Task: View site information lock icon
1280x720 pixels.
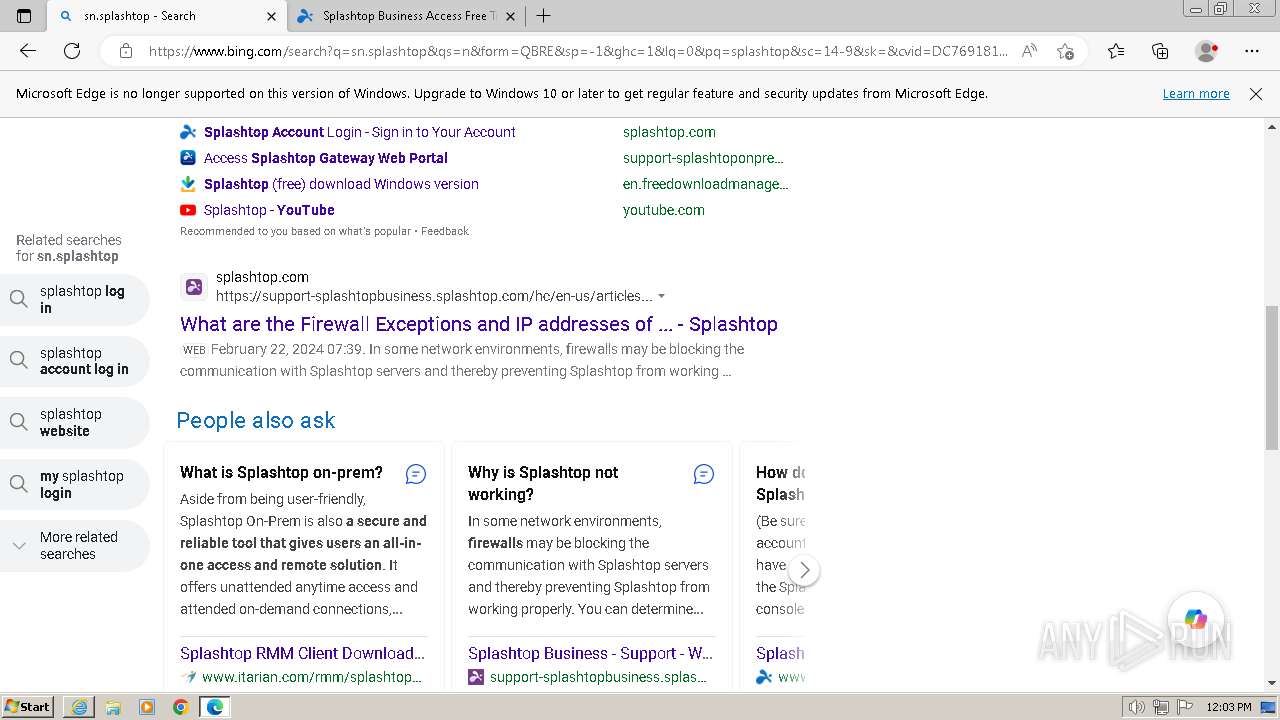Action: [x=126, y=51]
